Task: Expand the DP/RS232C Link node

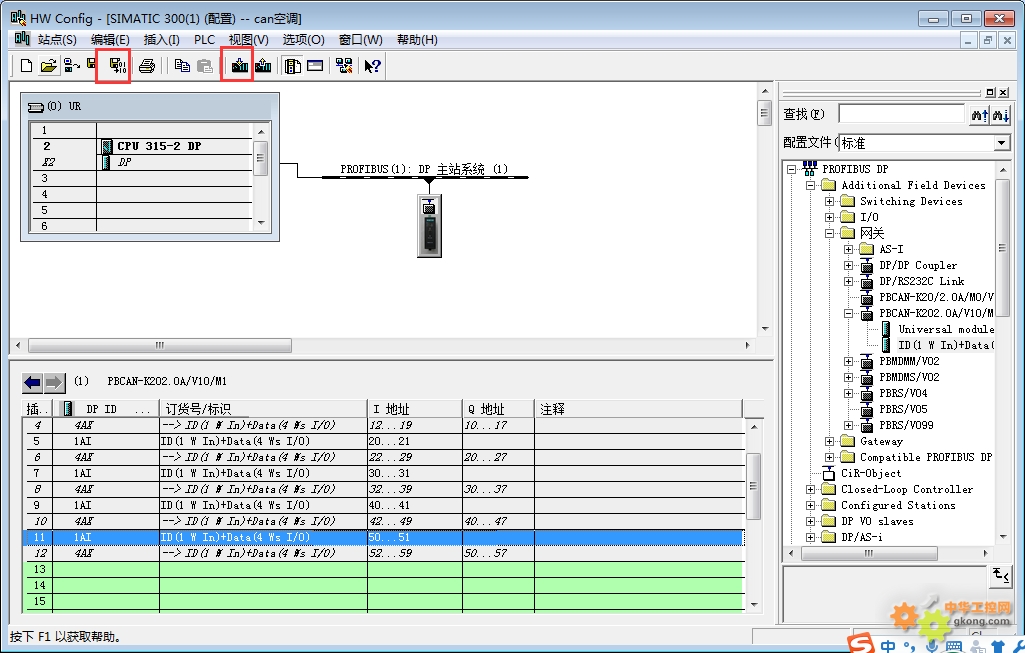Action: point(849,282)
